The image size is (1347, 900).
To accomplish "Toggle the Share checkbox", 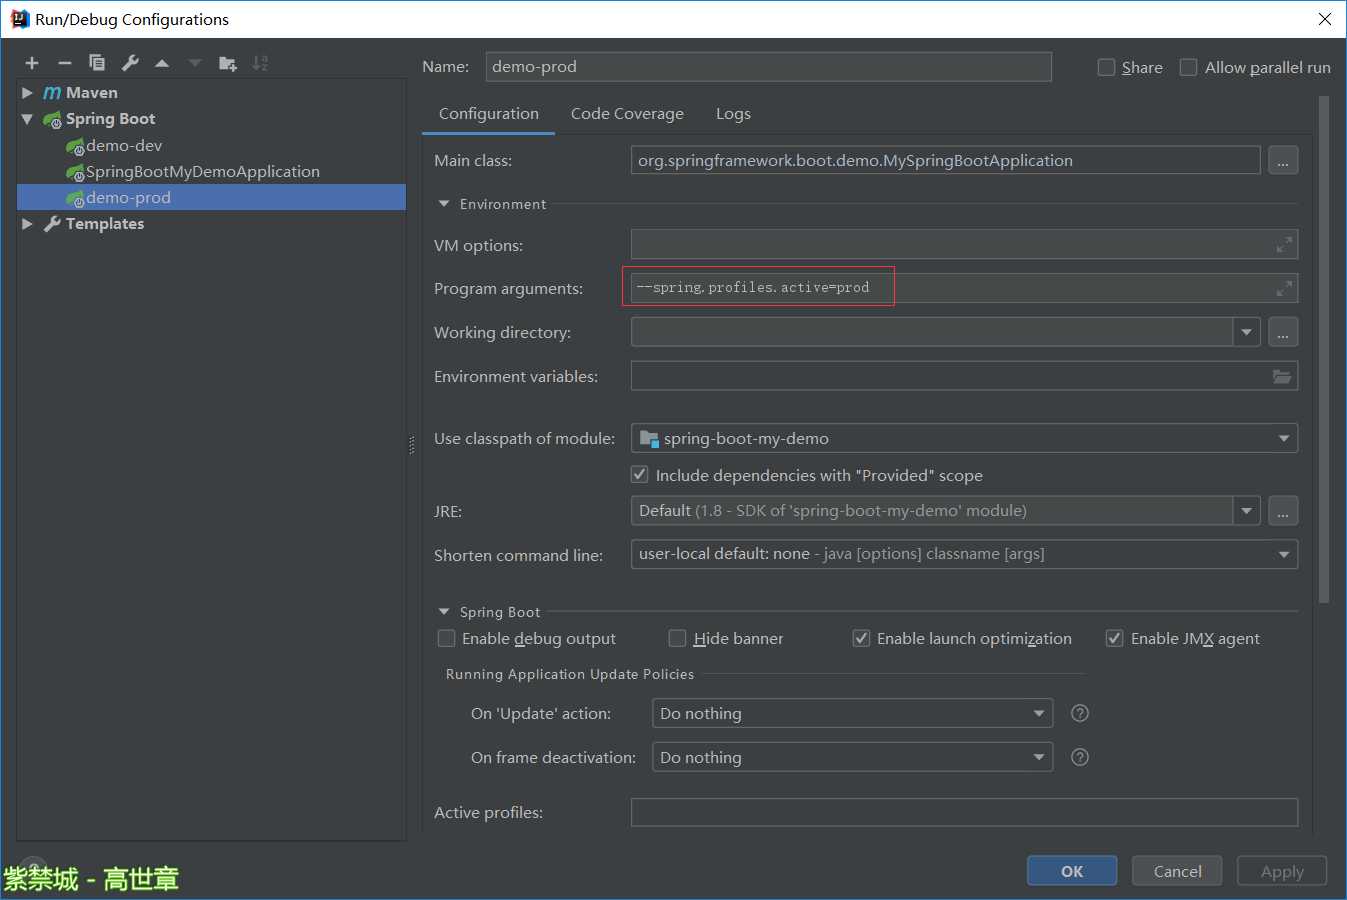I will point(1106,67).
